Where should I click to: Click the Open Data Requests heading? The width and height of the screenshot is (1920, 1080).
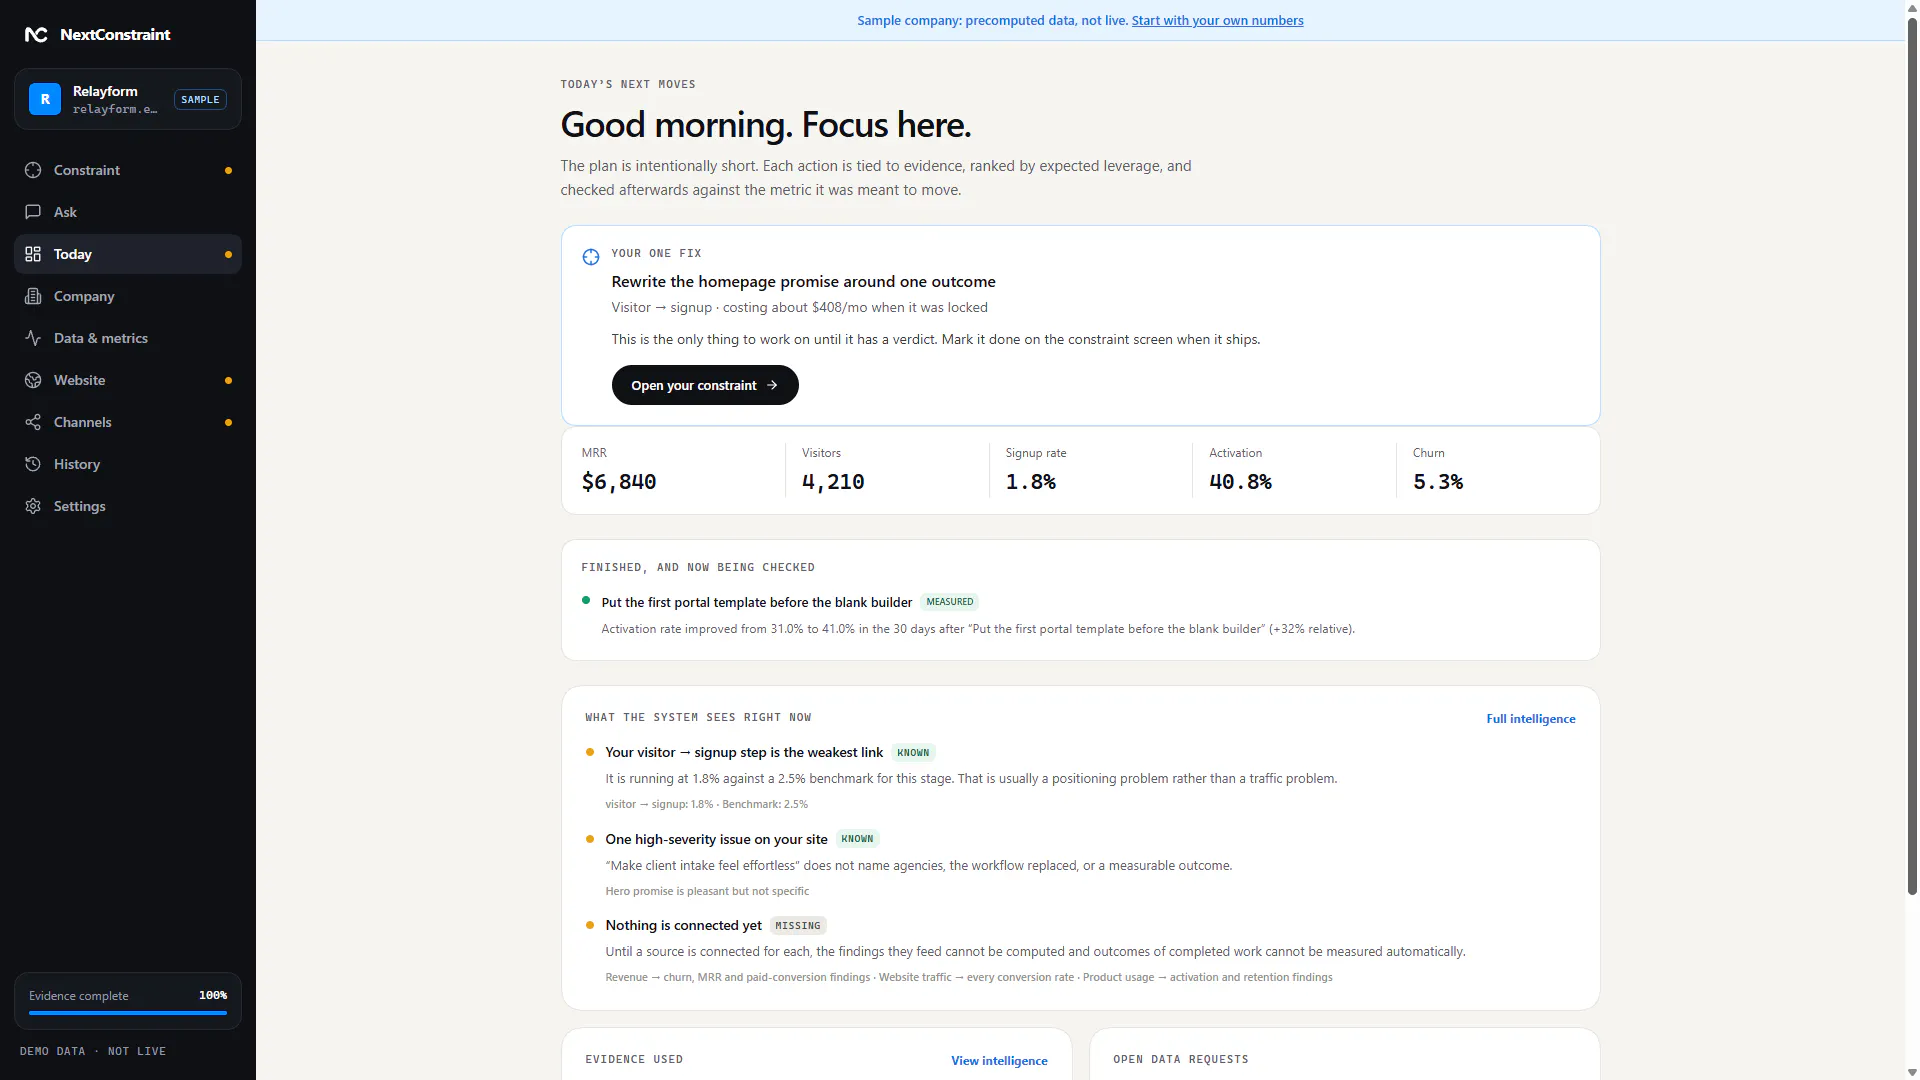click(x=1181, y=1060)
